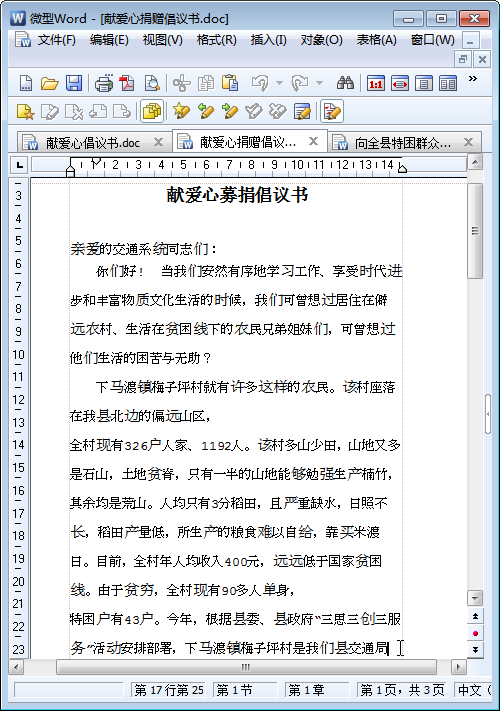Click the vertical scrollbar up arrow
The width and height of the screenshot is (500, 711).
[x=475, y=162]
